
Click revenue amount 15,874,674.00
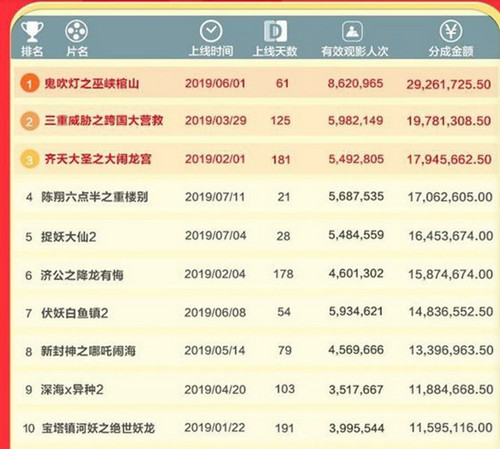[451, 274]
